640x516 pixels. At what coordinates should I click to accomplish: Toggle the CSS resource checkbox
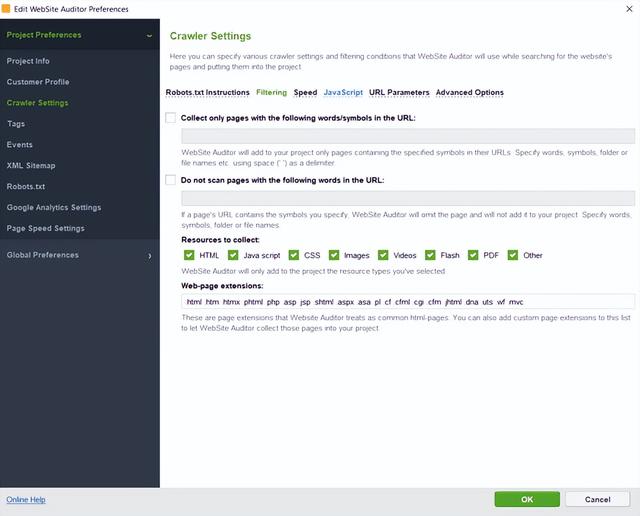point(294,255)
